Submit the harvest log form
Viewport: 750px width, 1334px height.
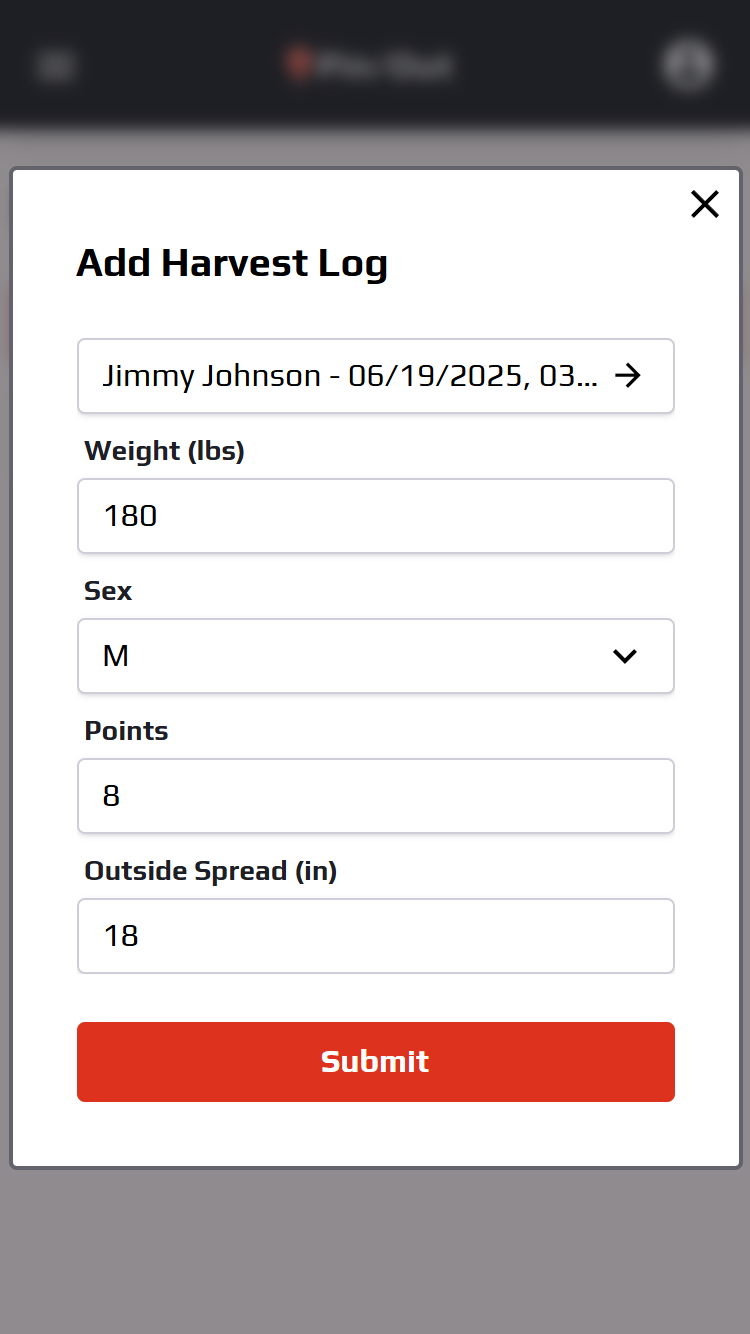click(x=376, y=1062)
